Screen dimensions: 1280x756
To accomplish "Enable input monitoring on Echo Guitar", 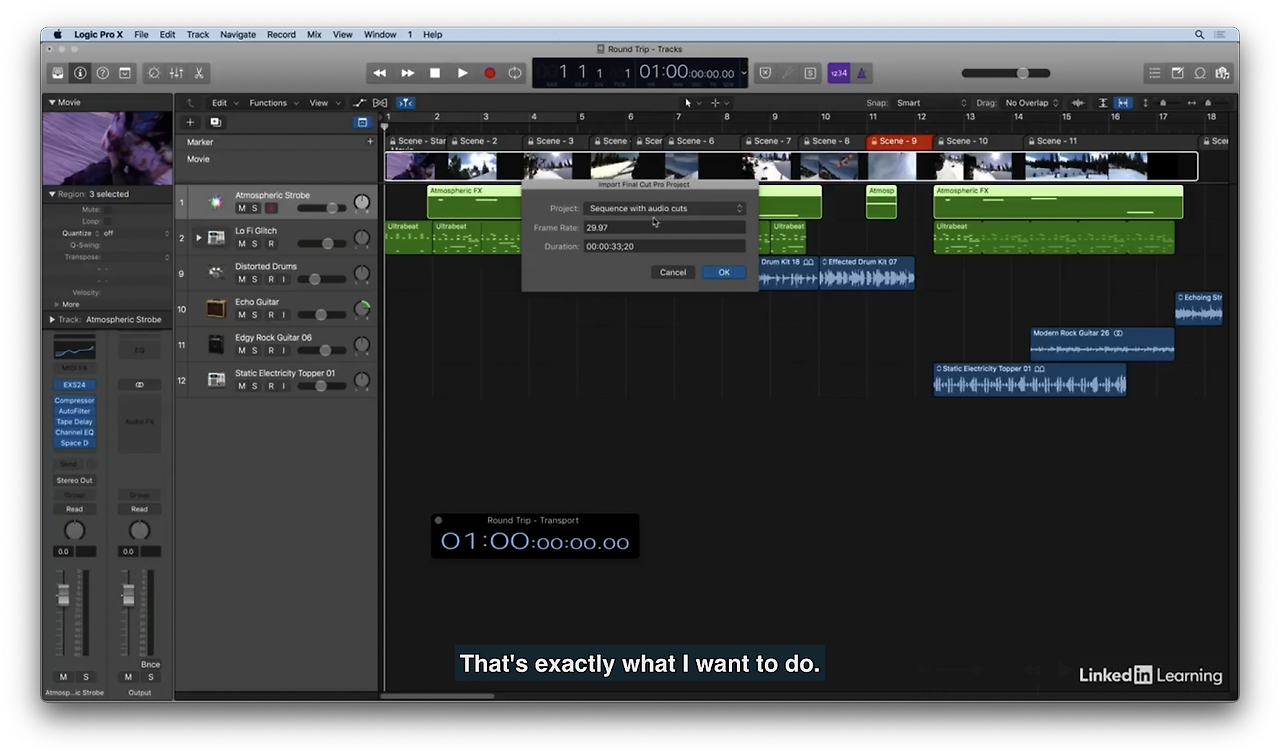I will (284, 315).
